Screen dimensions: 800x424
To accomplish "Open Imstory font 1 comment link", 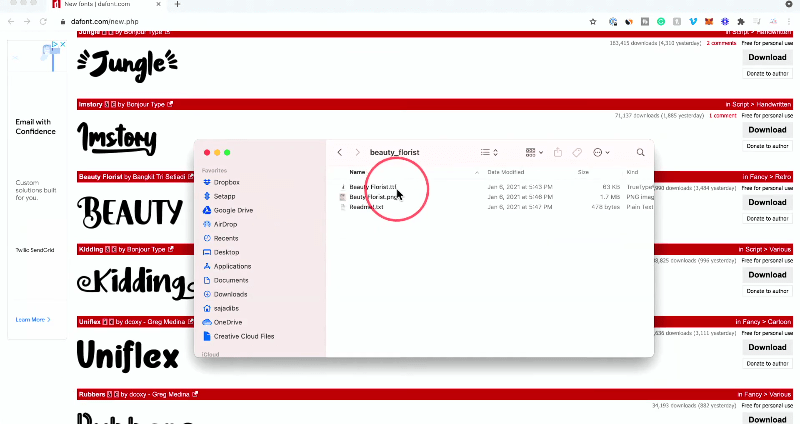I will click(722, 116).
